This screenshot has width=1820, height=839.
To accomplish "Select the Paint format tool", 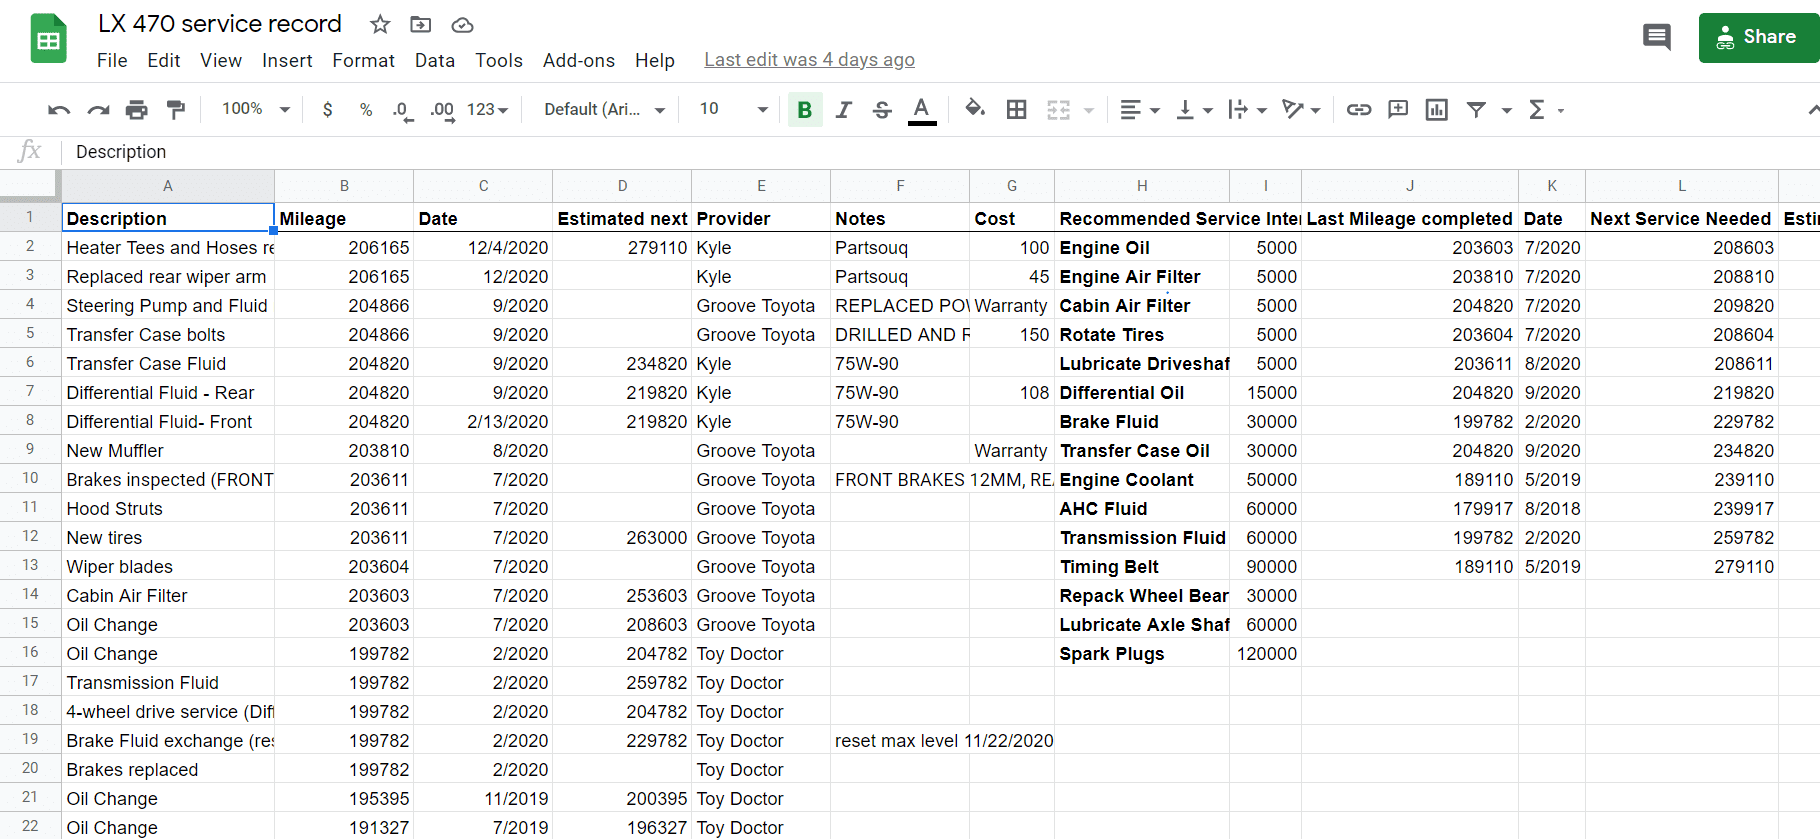I will pos(176,110).
